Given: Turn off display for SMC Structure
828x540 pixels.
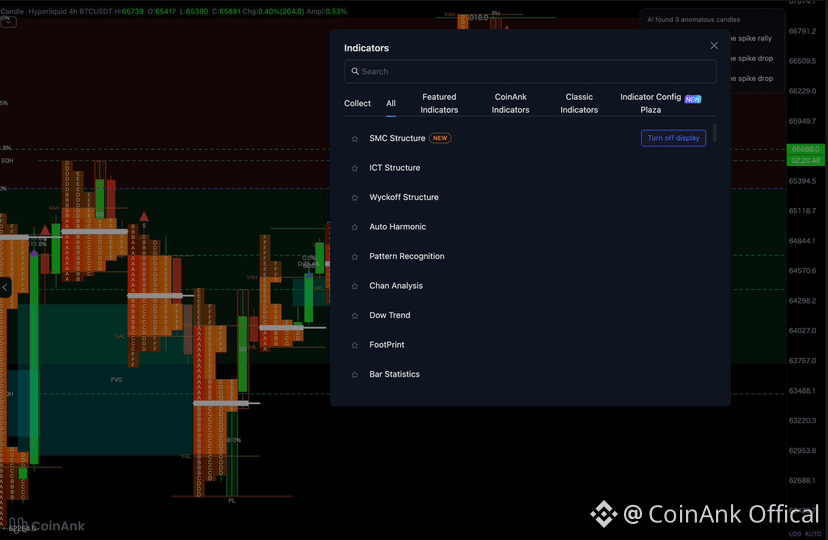Looking at the screenshot, I should (673, 138).
